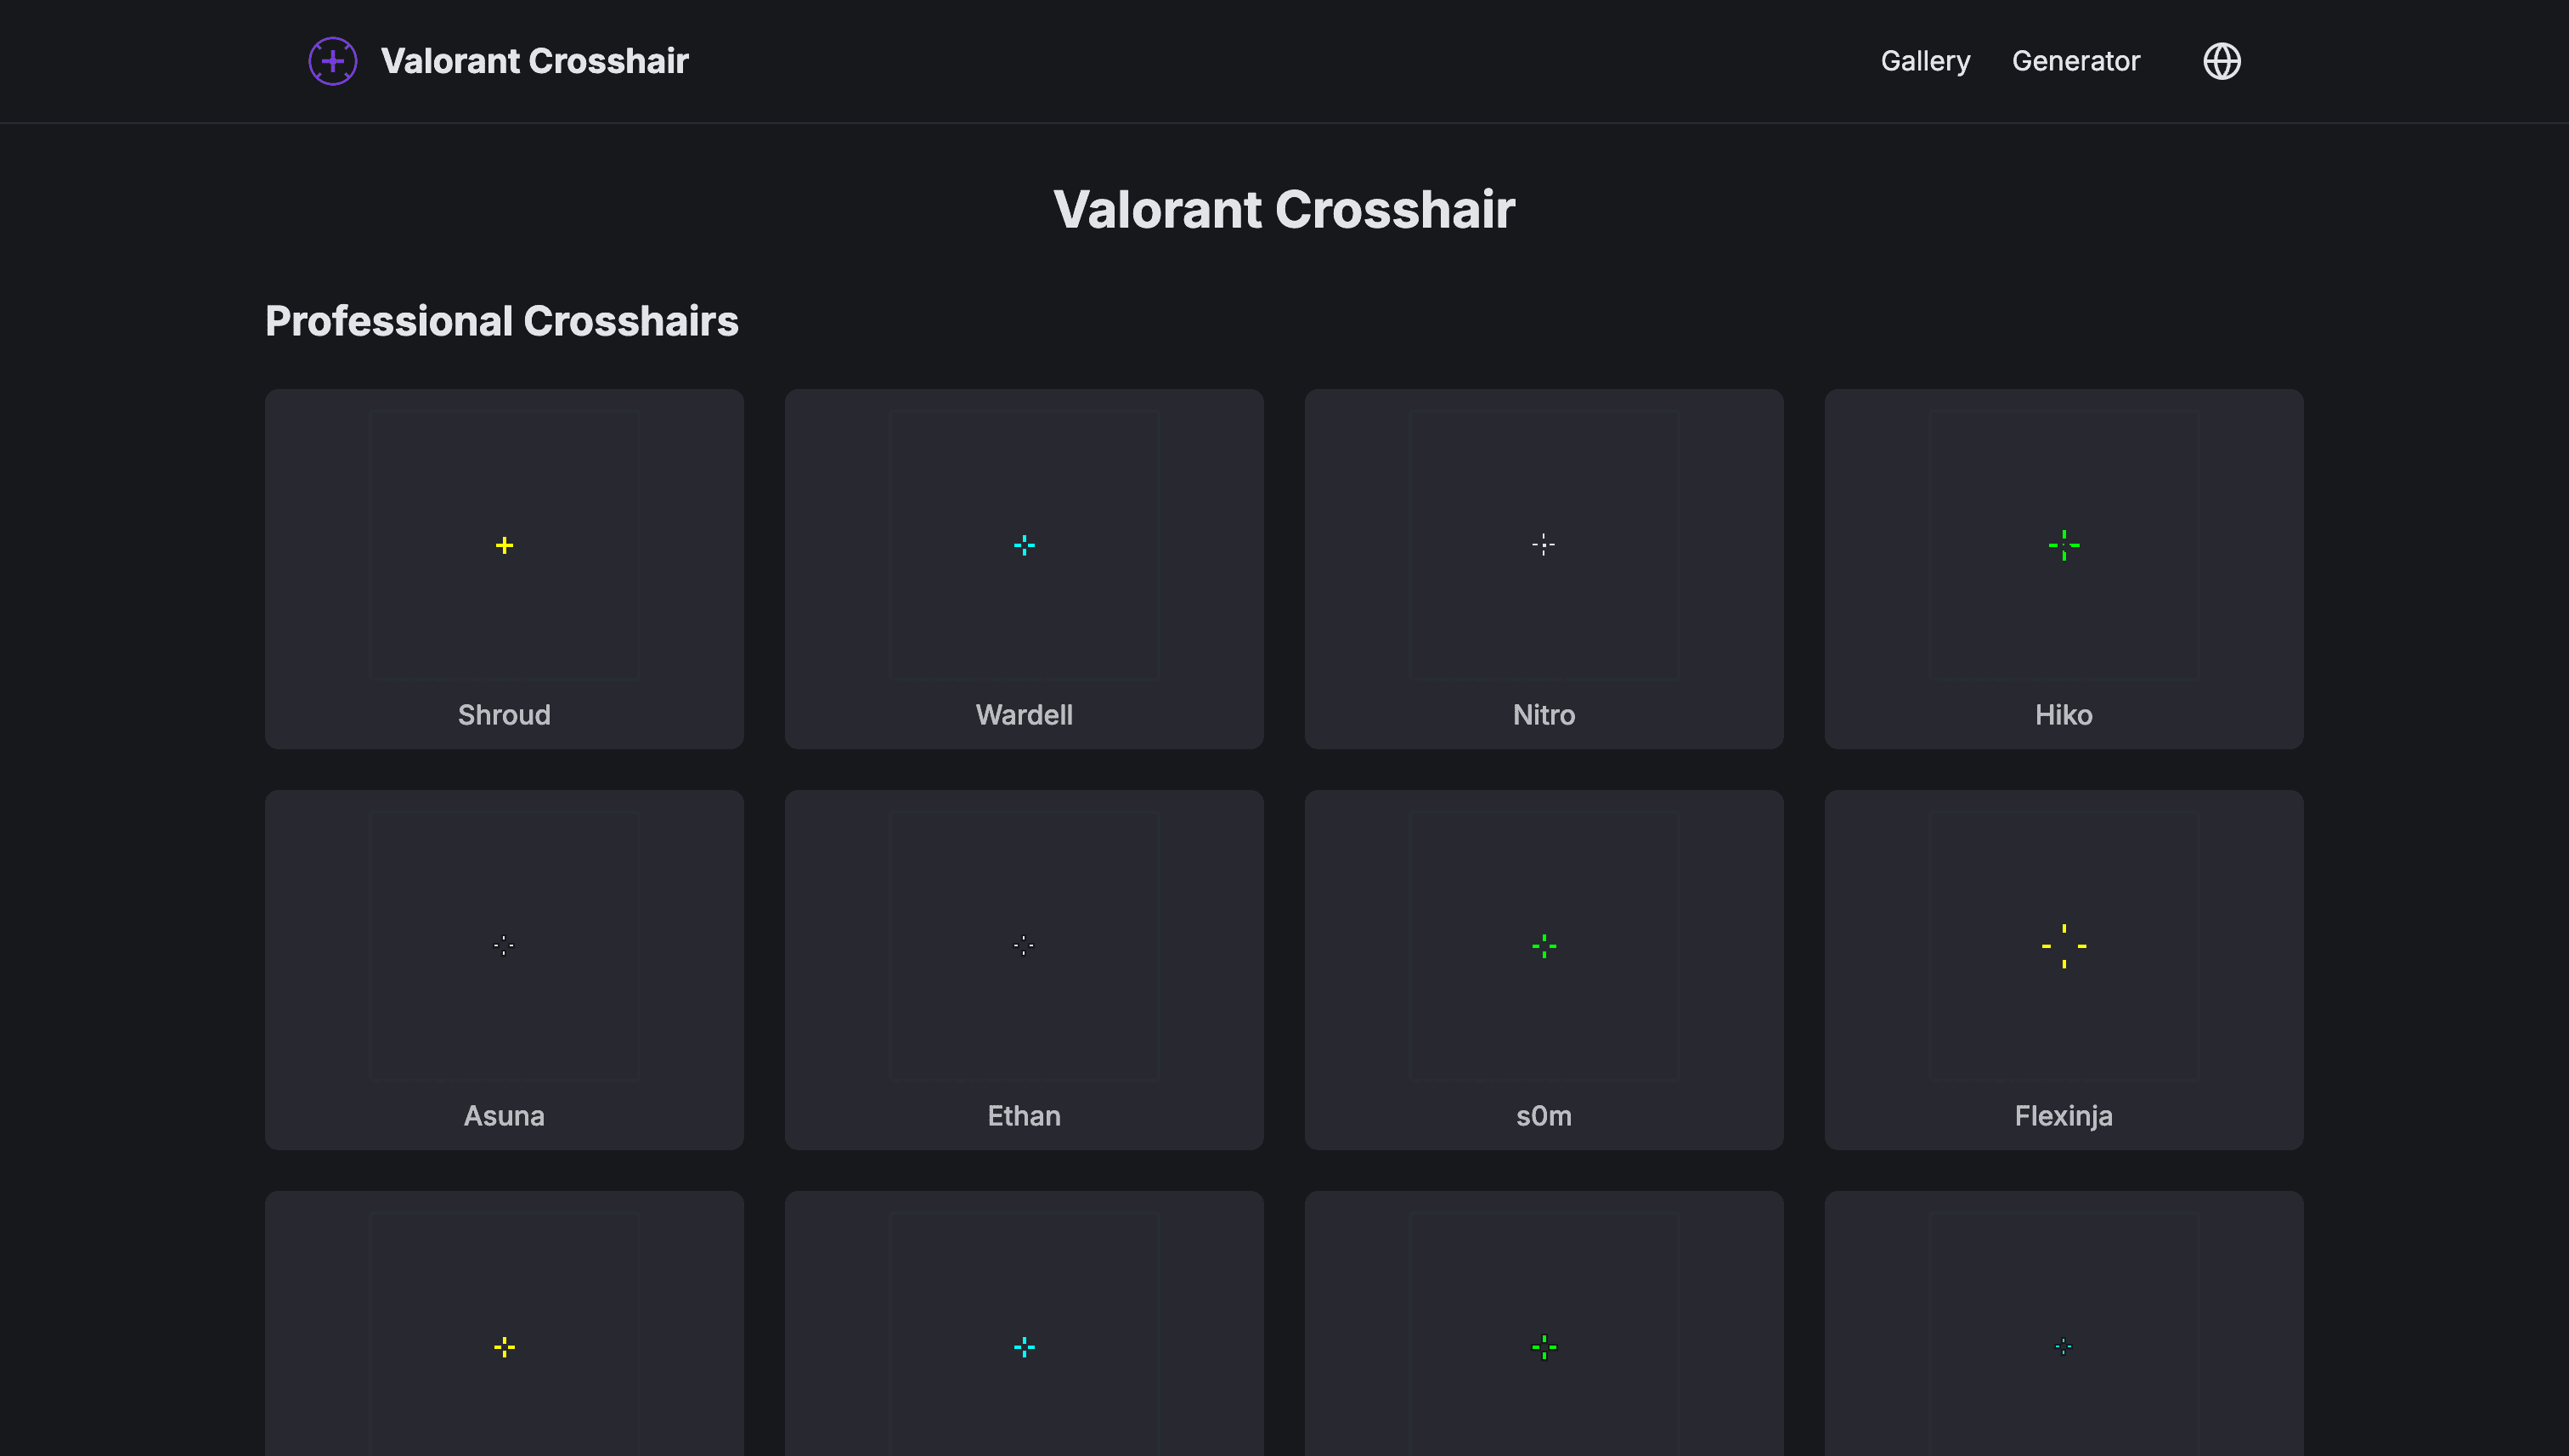Click the Professional Crosshairs heading
This screenshot has width=2569, height=1456.
click(502, 321)
